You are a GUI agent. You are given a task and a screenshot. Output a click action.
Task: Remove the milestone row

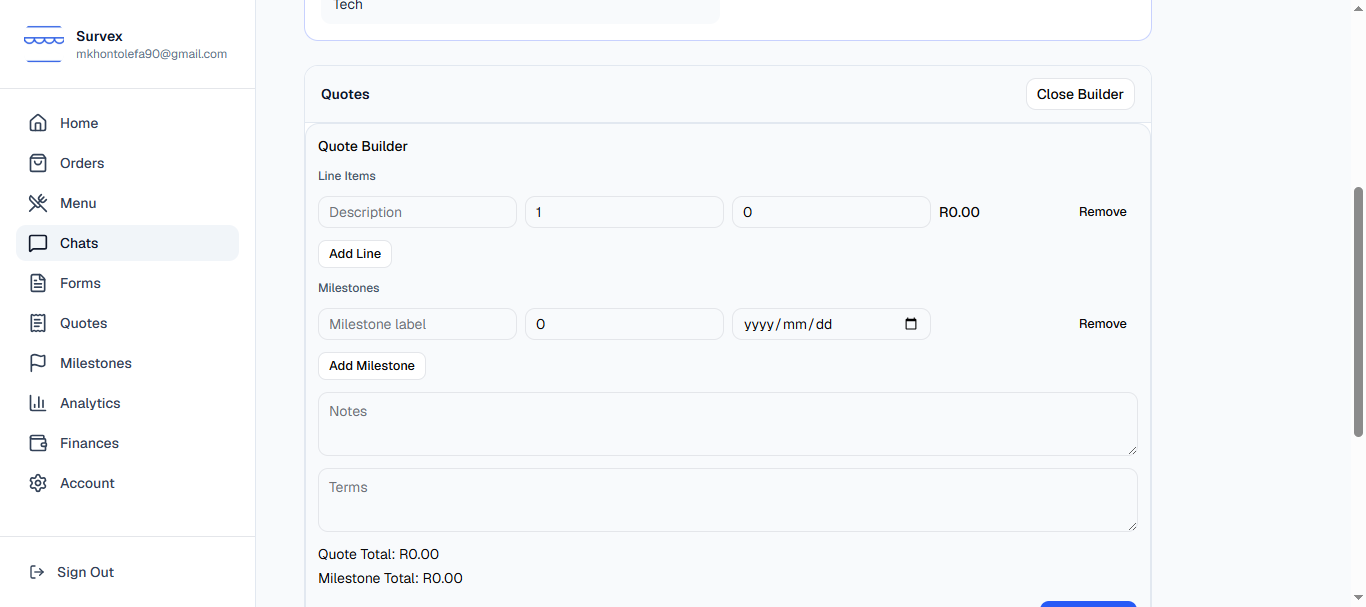tap(1102, 324)
